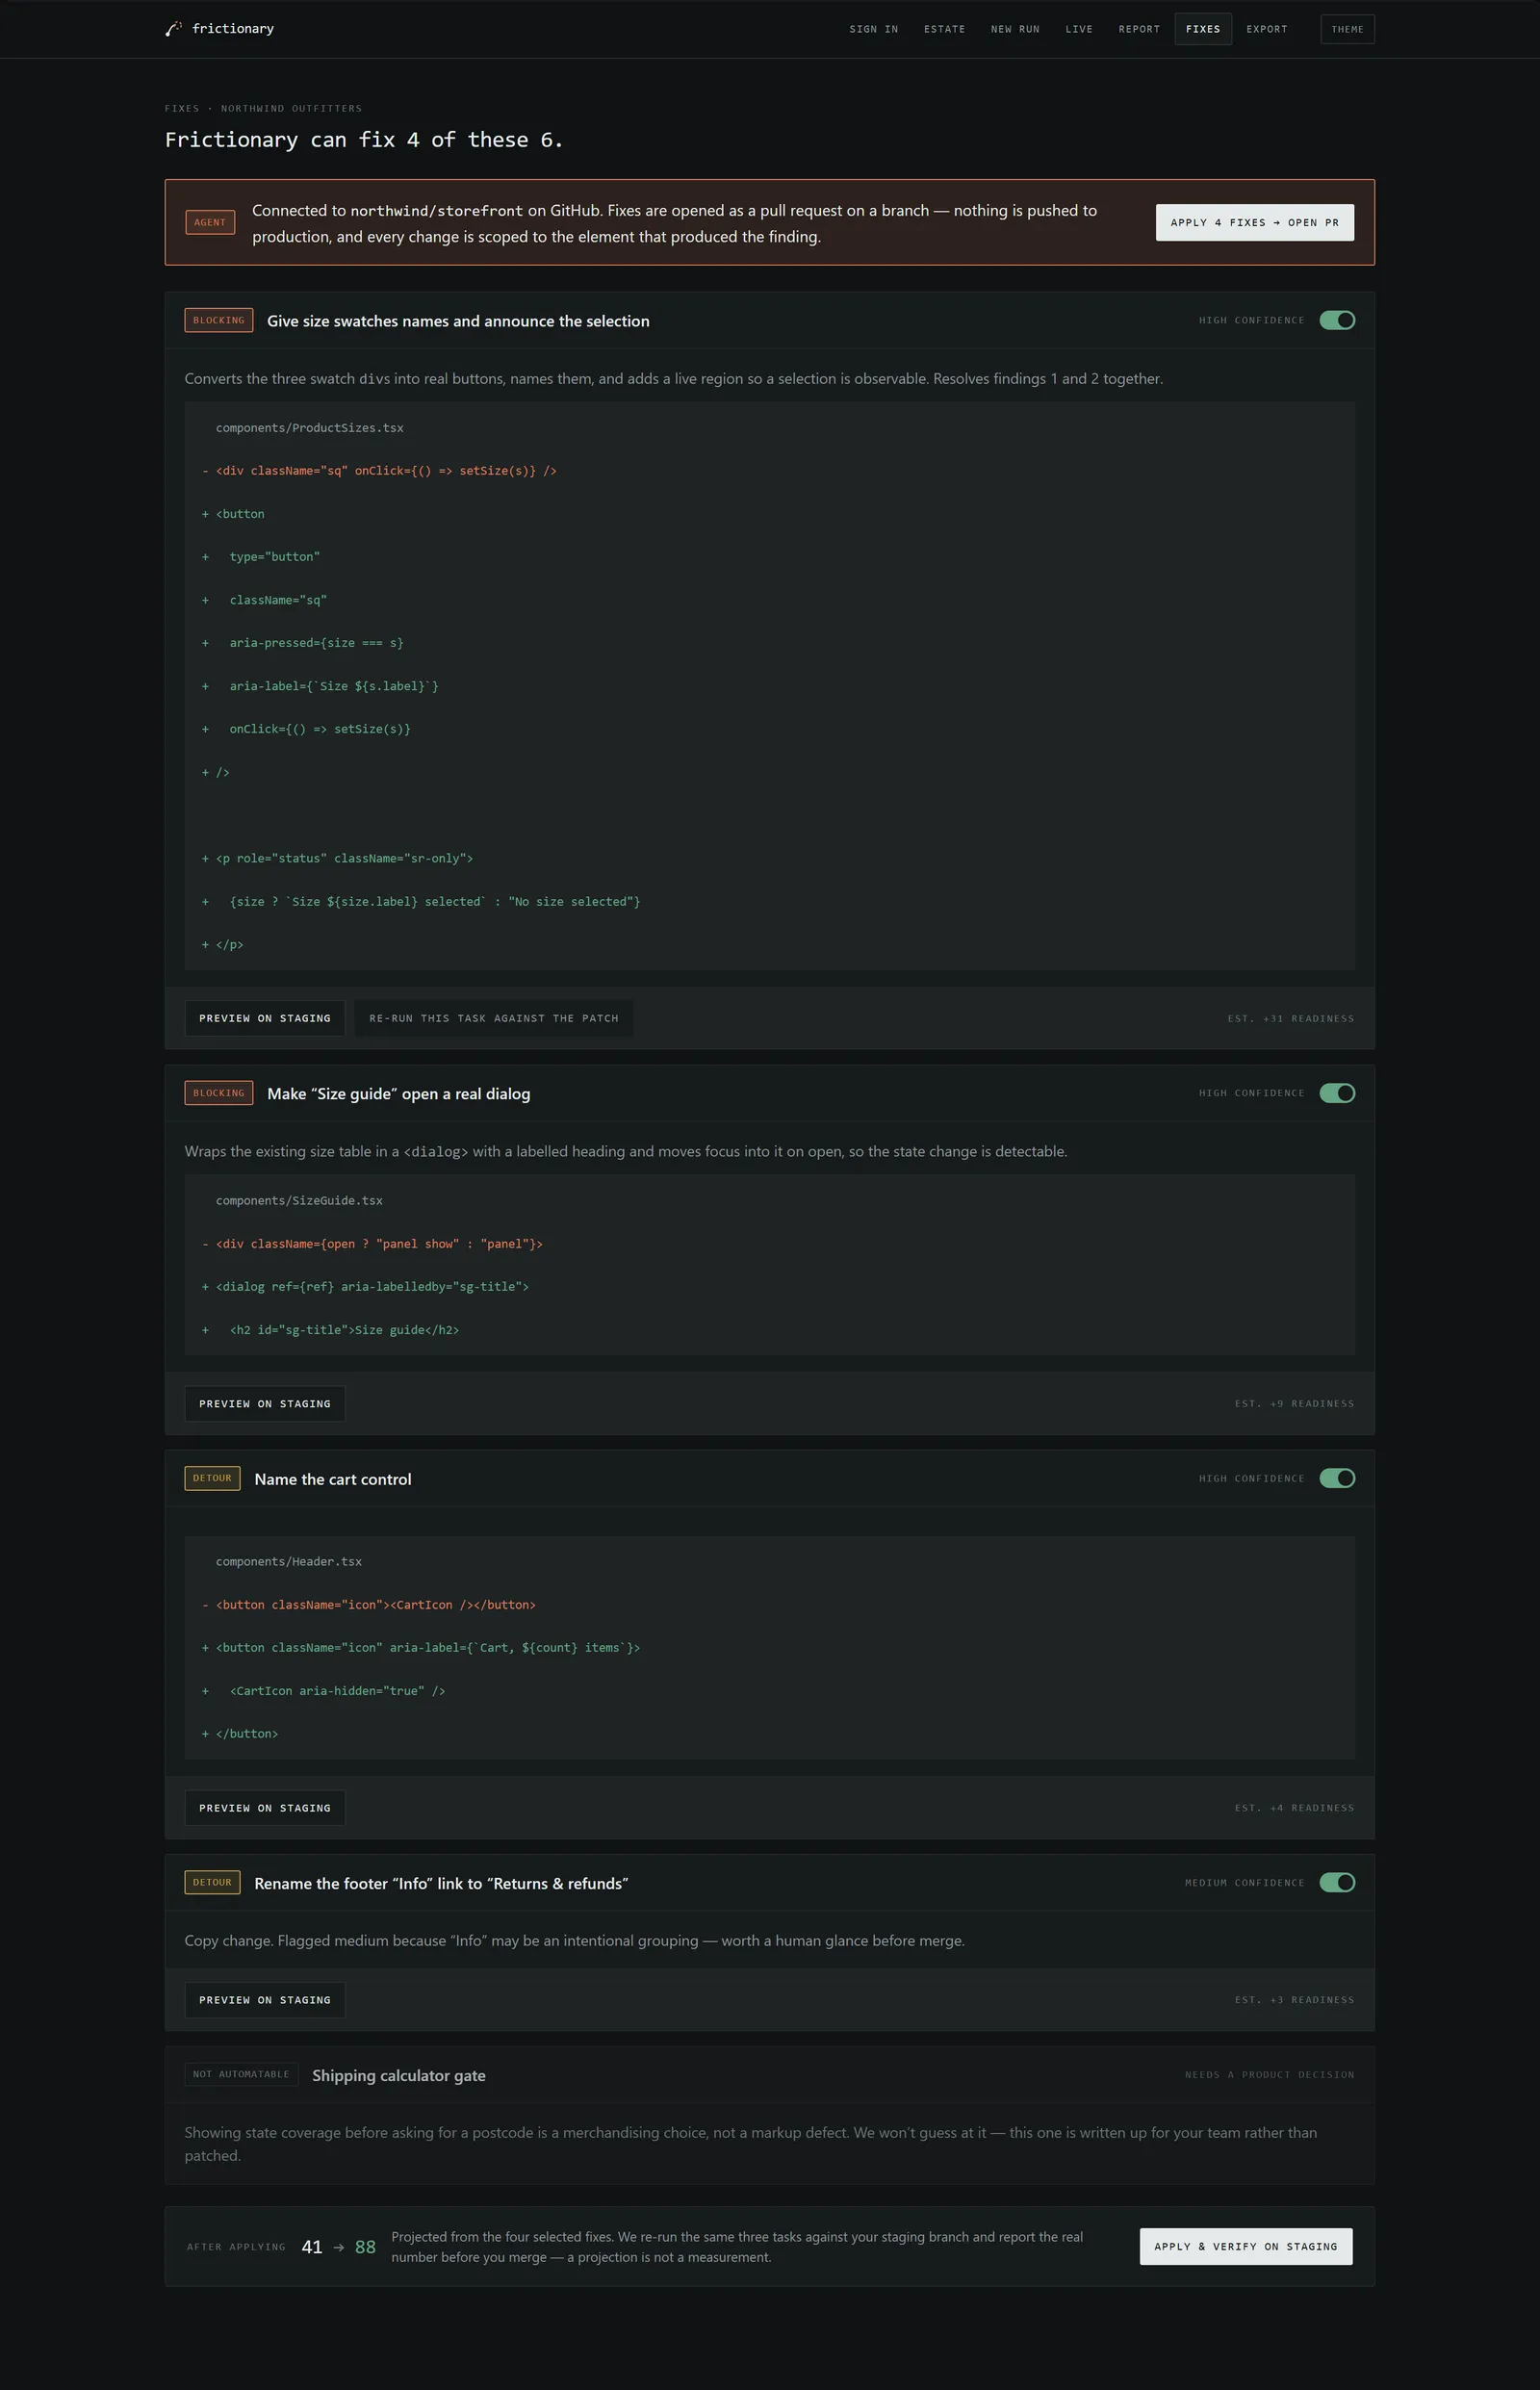This screenshot has width=1540, height=2390.
Task: Click the aria-pressed={size === s} diff line
Action: point(303,643)
